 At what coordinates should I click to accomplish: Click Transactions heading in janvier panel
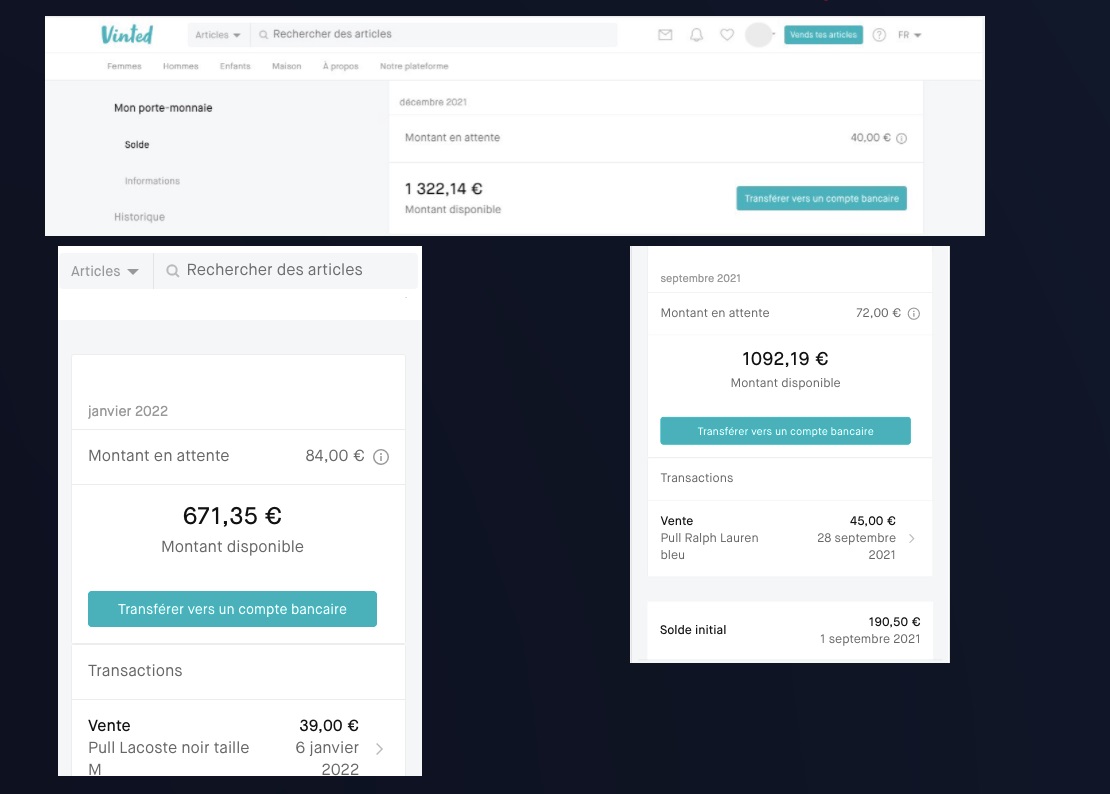135,670
